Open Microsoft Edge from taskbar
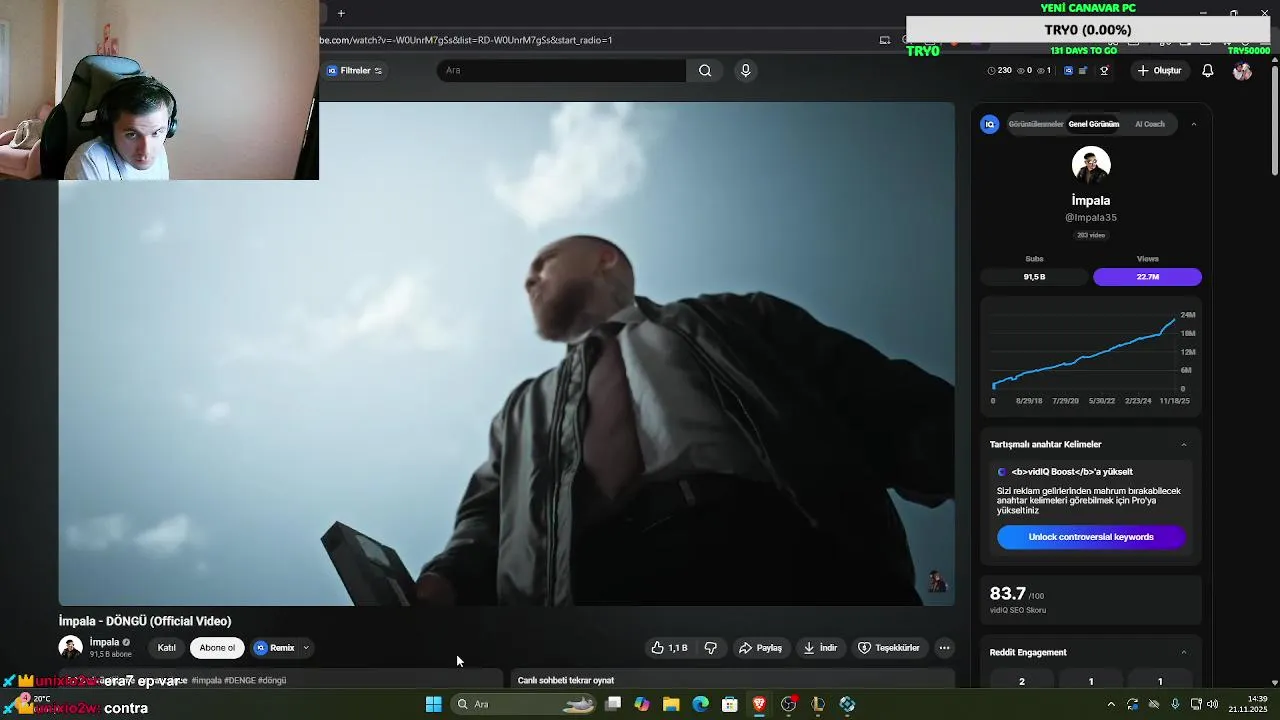This screenshot has width=1280, height=720. click(x=700, y=704)
